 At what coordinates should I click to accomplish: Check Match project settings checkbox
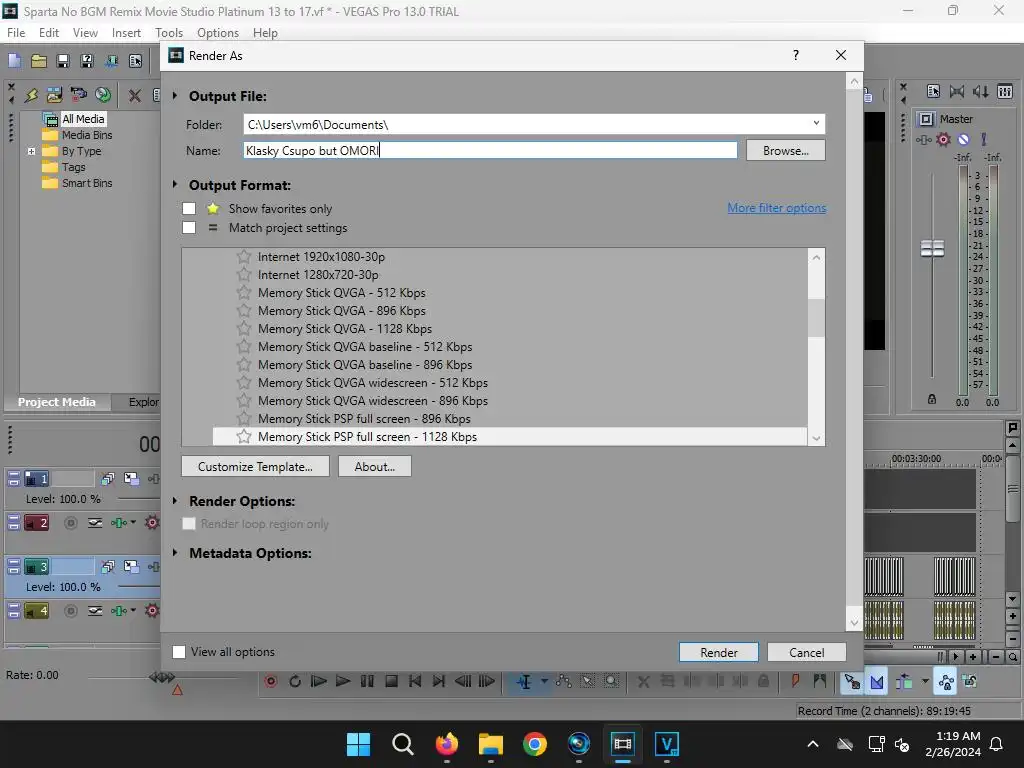click(x=189, y=227)
